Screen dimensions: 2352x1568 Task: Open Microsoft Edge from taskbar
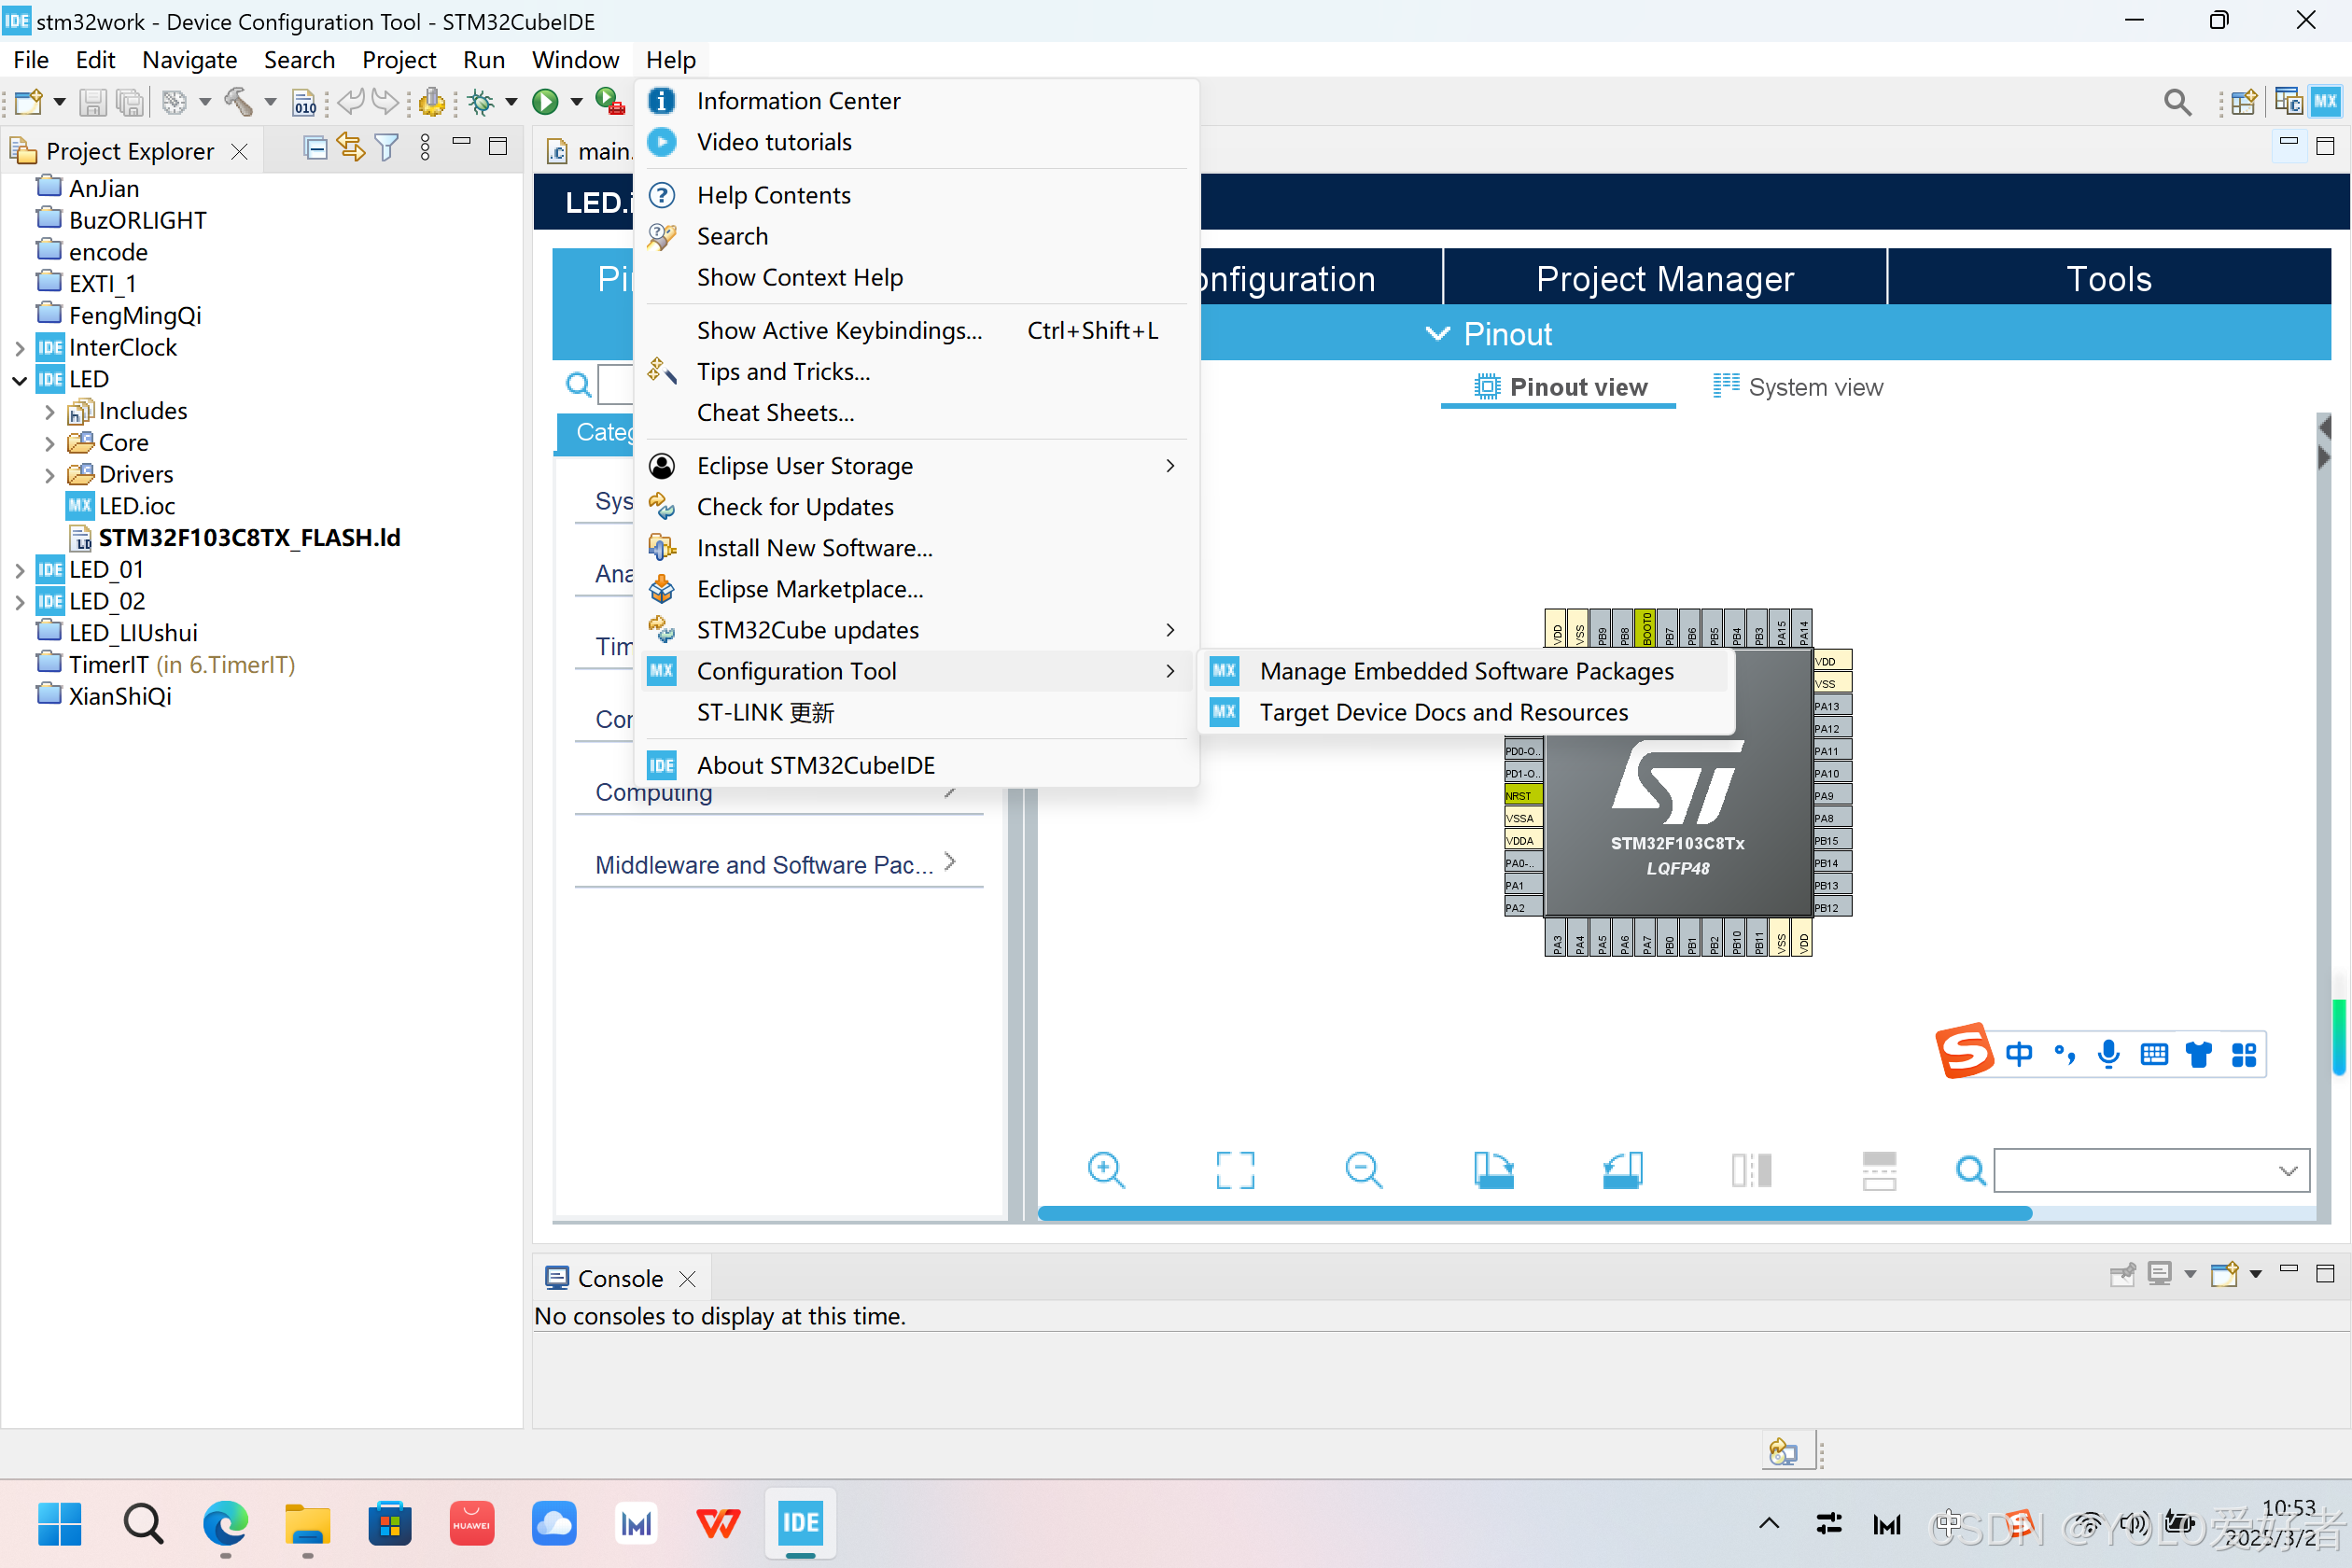[x=225, y=1524]
